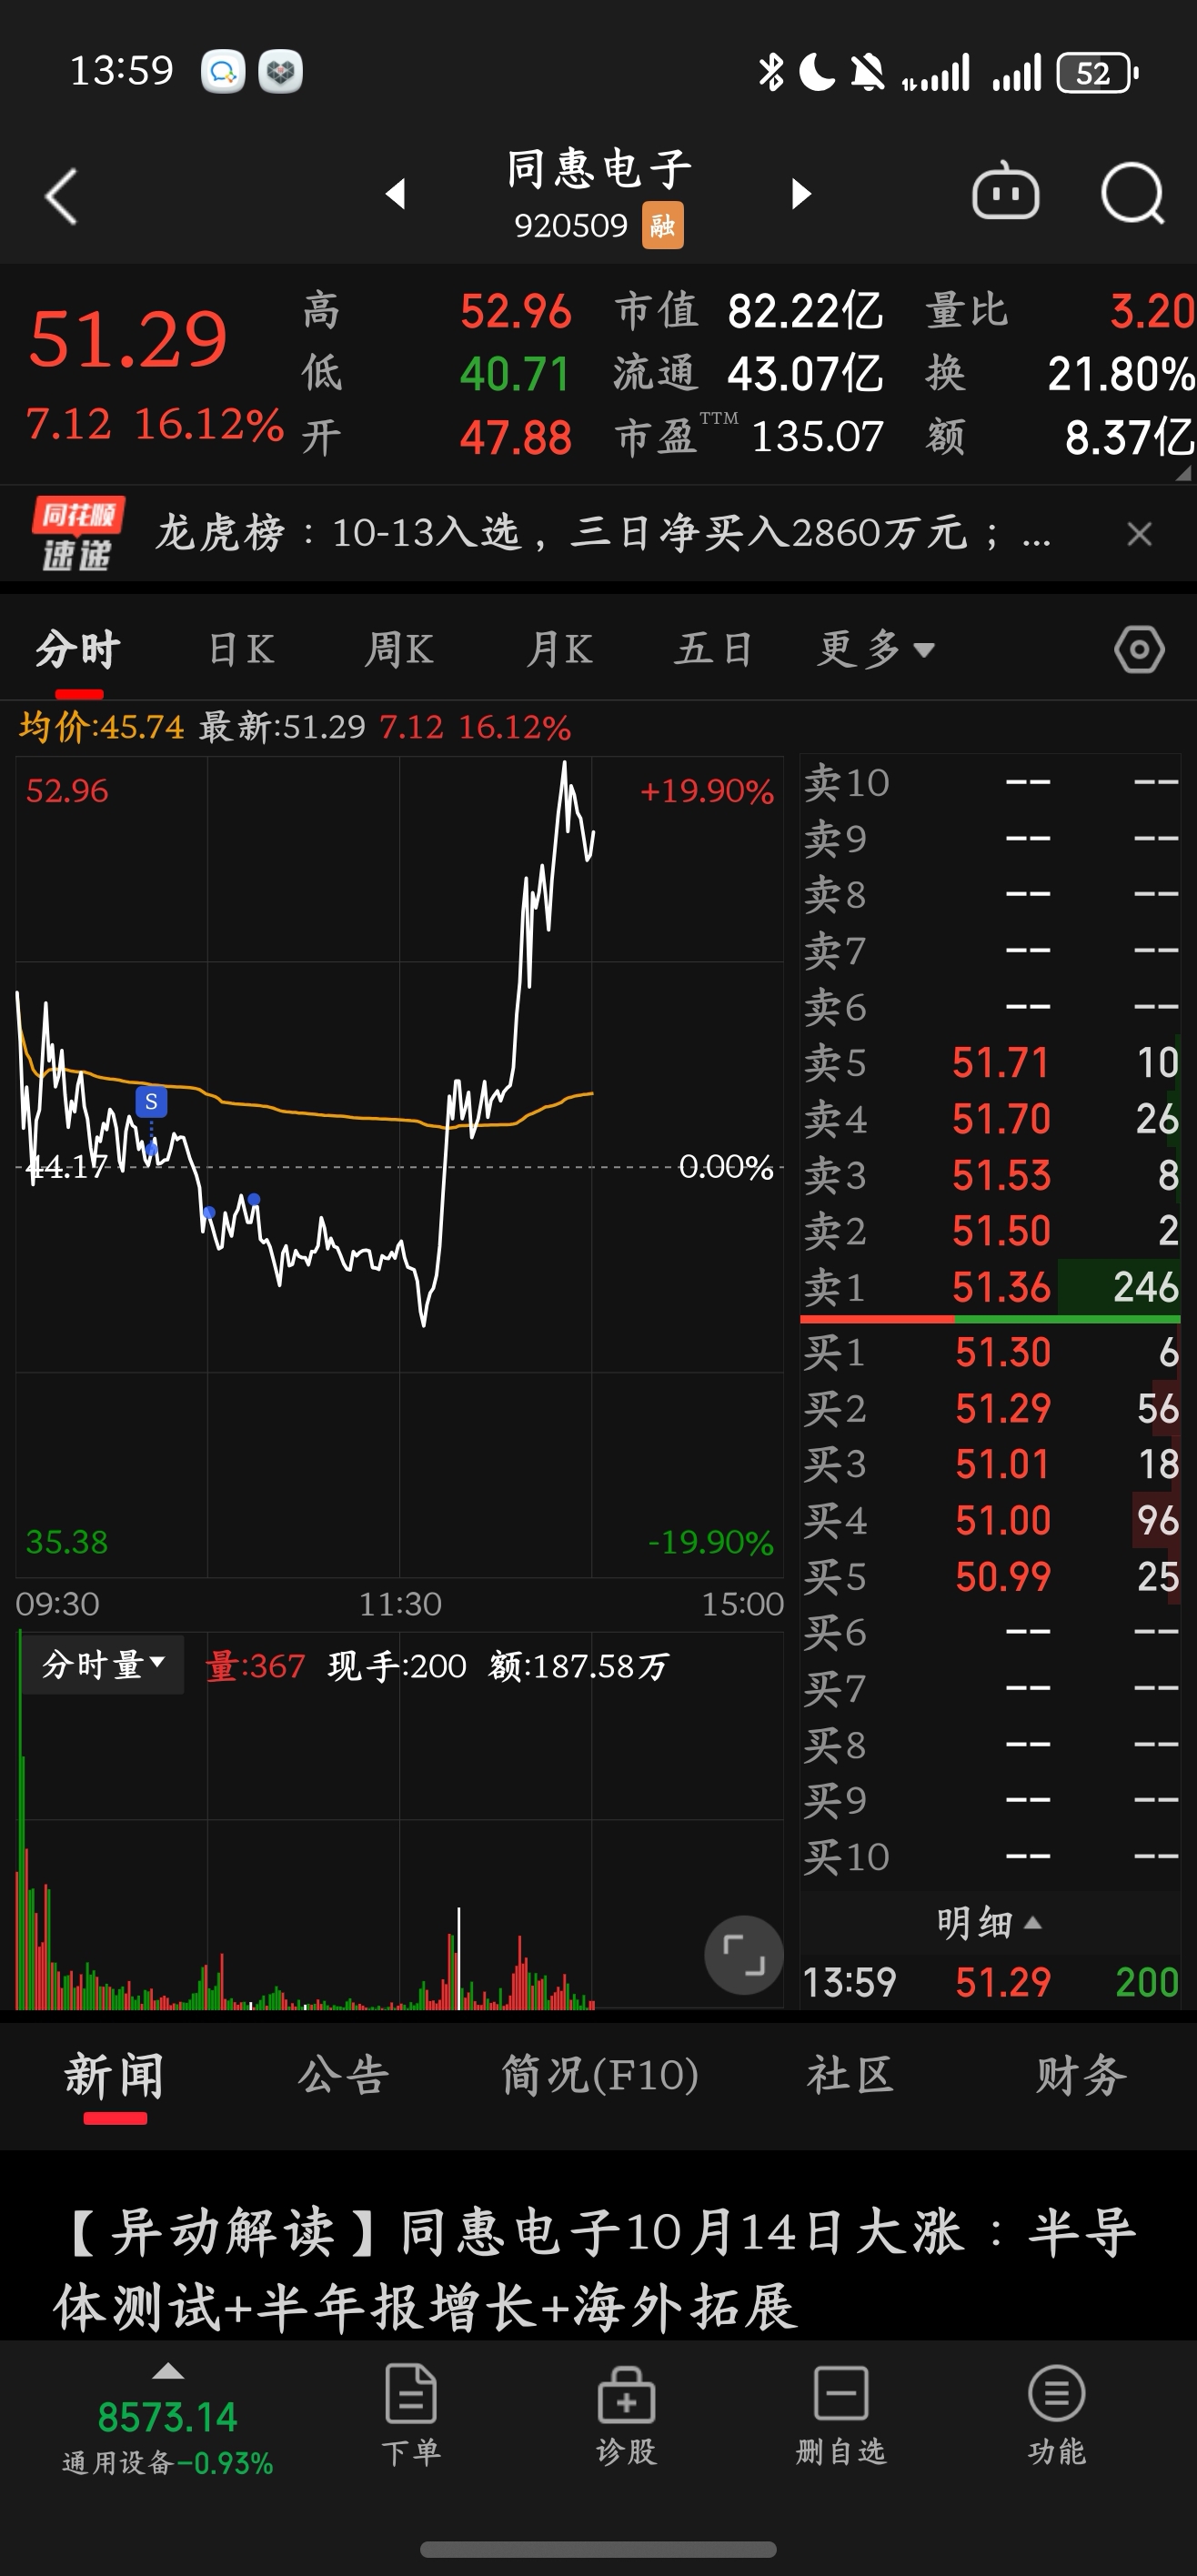1197x2576 pixels.
Task: Switch to the next stock with the right triangle
Action: point(801,193)
